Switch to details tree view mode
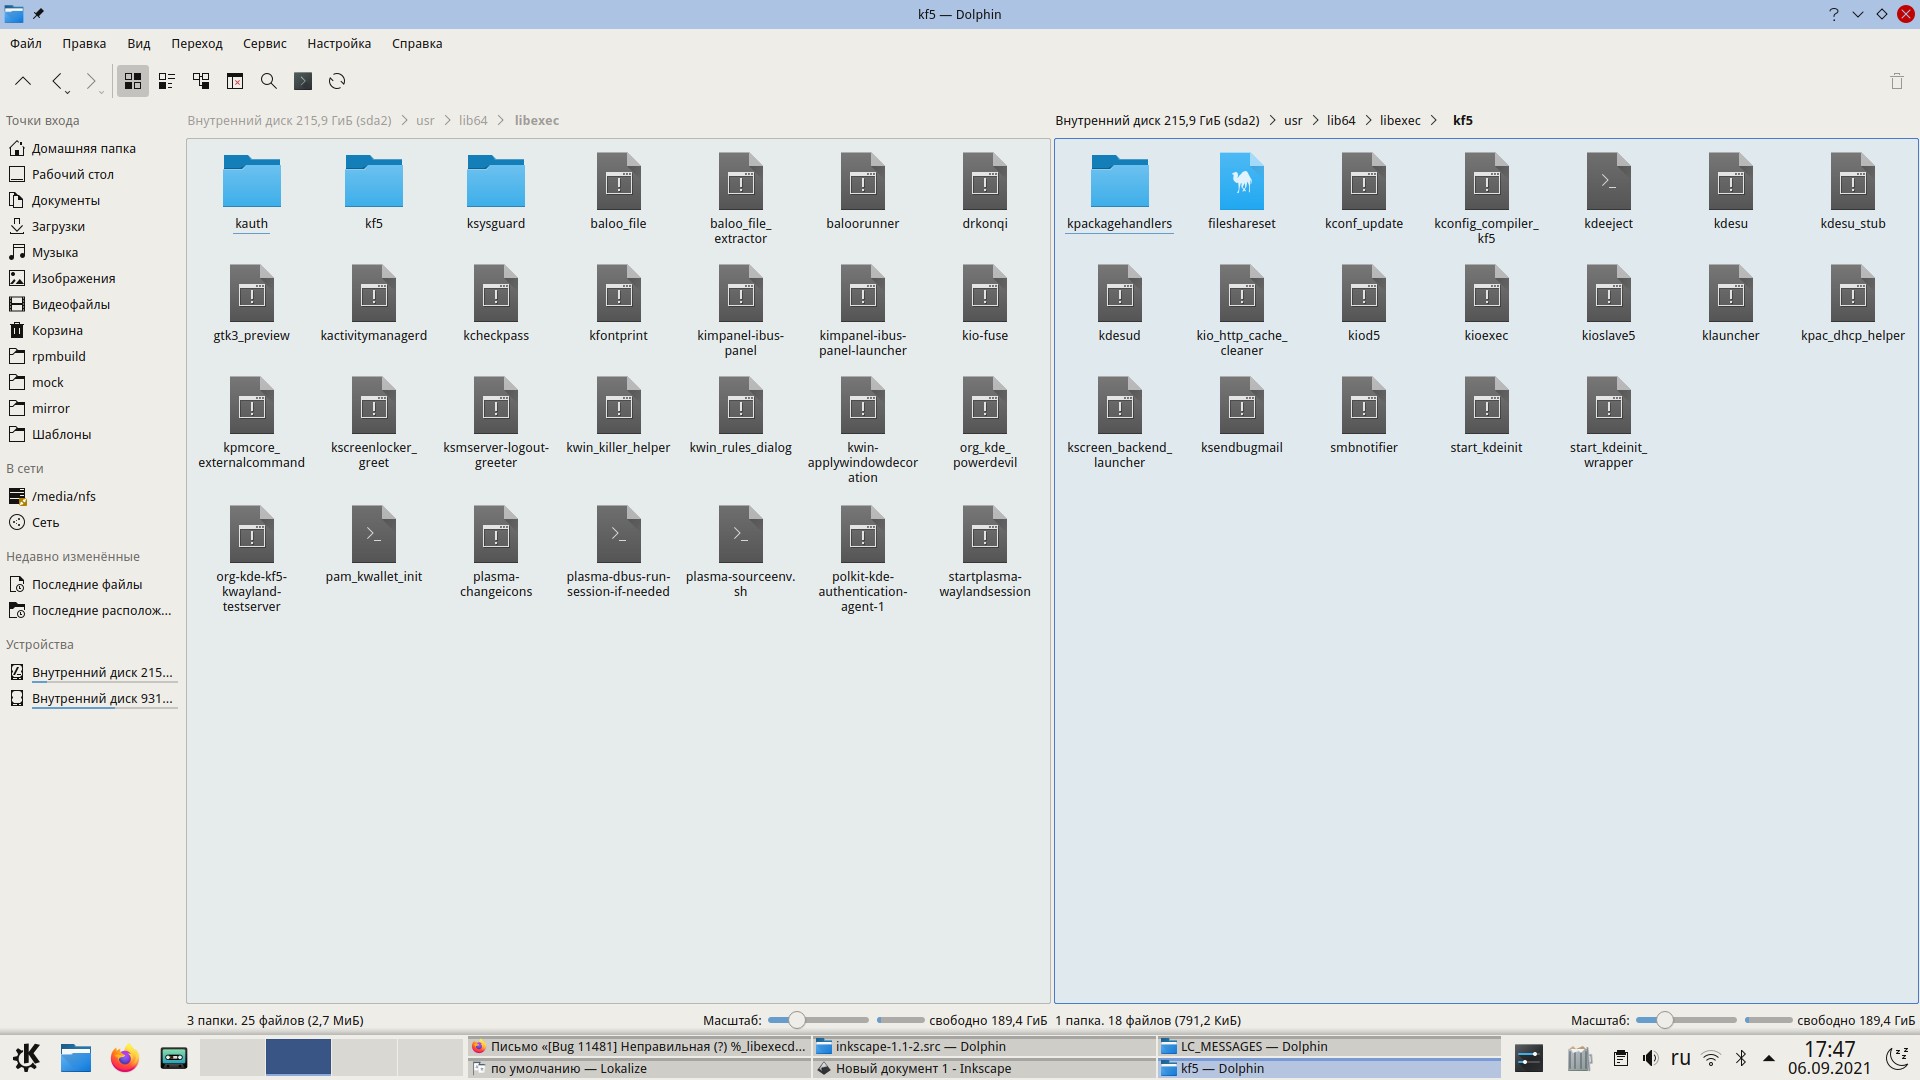Viewport: 1920px width, 1080px height. [x=201, y=81]
